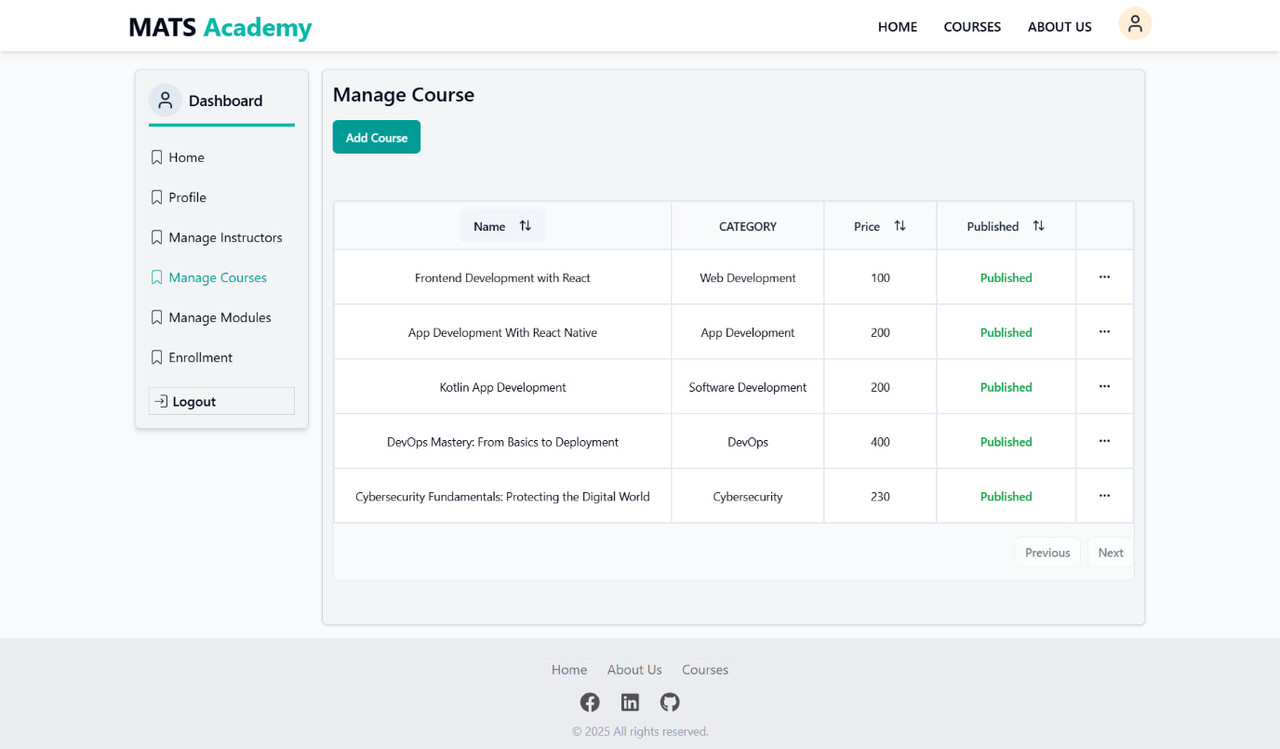The image size is (1280, 749).
Task: Click the Price column header label
Action: [x=867, y=227]
